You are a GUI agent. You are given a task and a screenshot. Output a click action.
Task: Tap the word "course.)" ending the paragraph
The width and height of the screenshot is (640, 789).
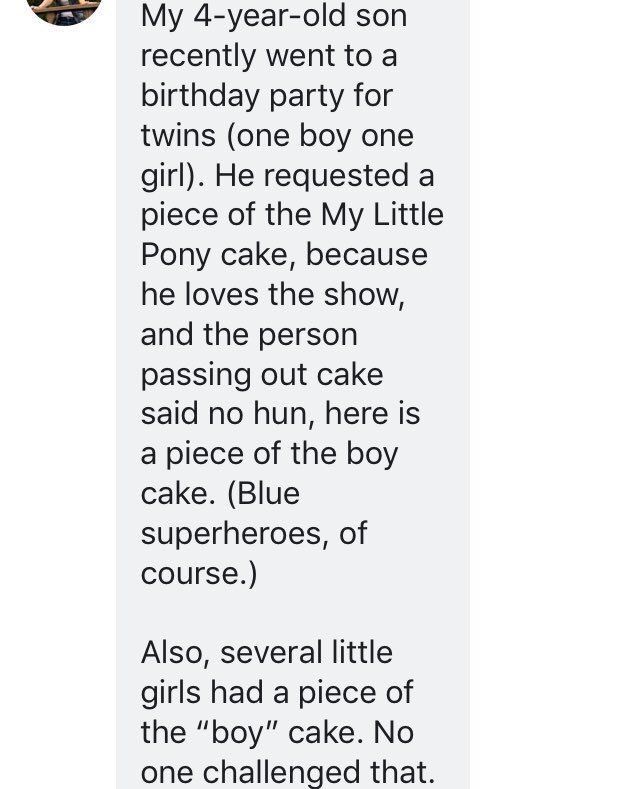tap(199, 573)
